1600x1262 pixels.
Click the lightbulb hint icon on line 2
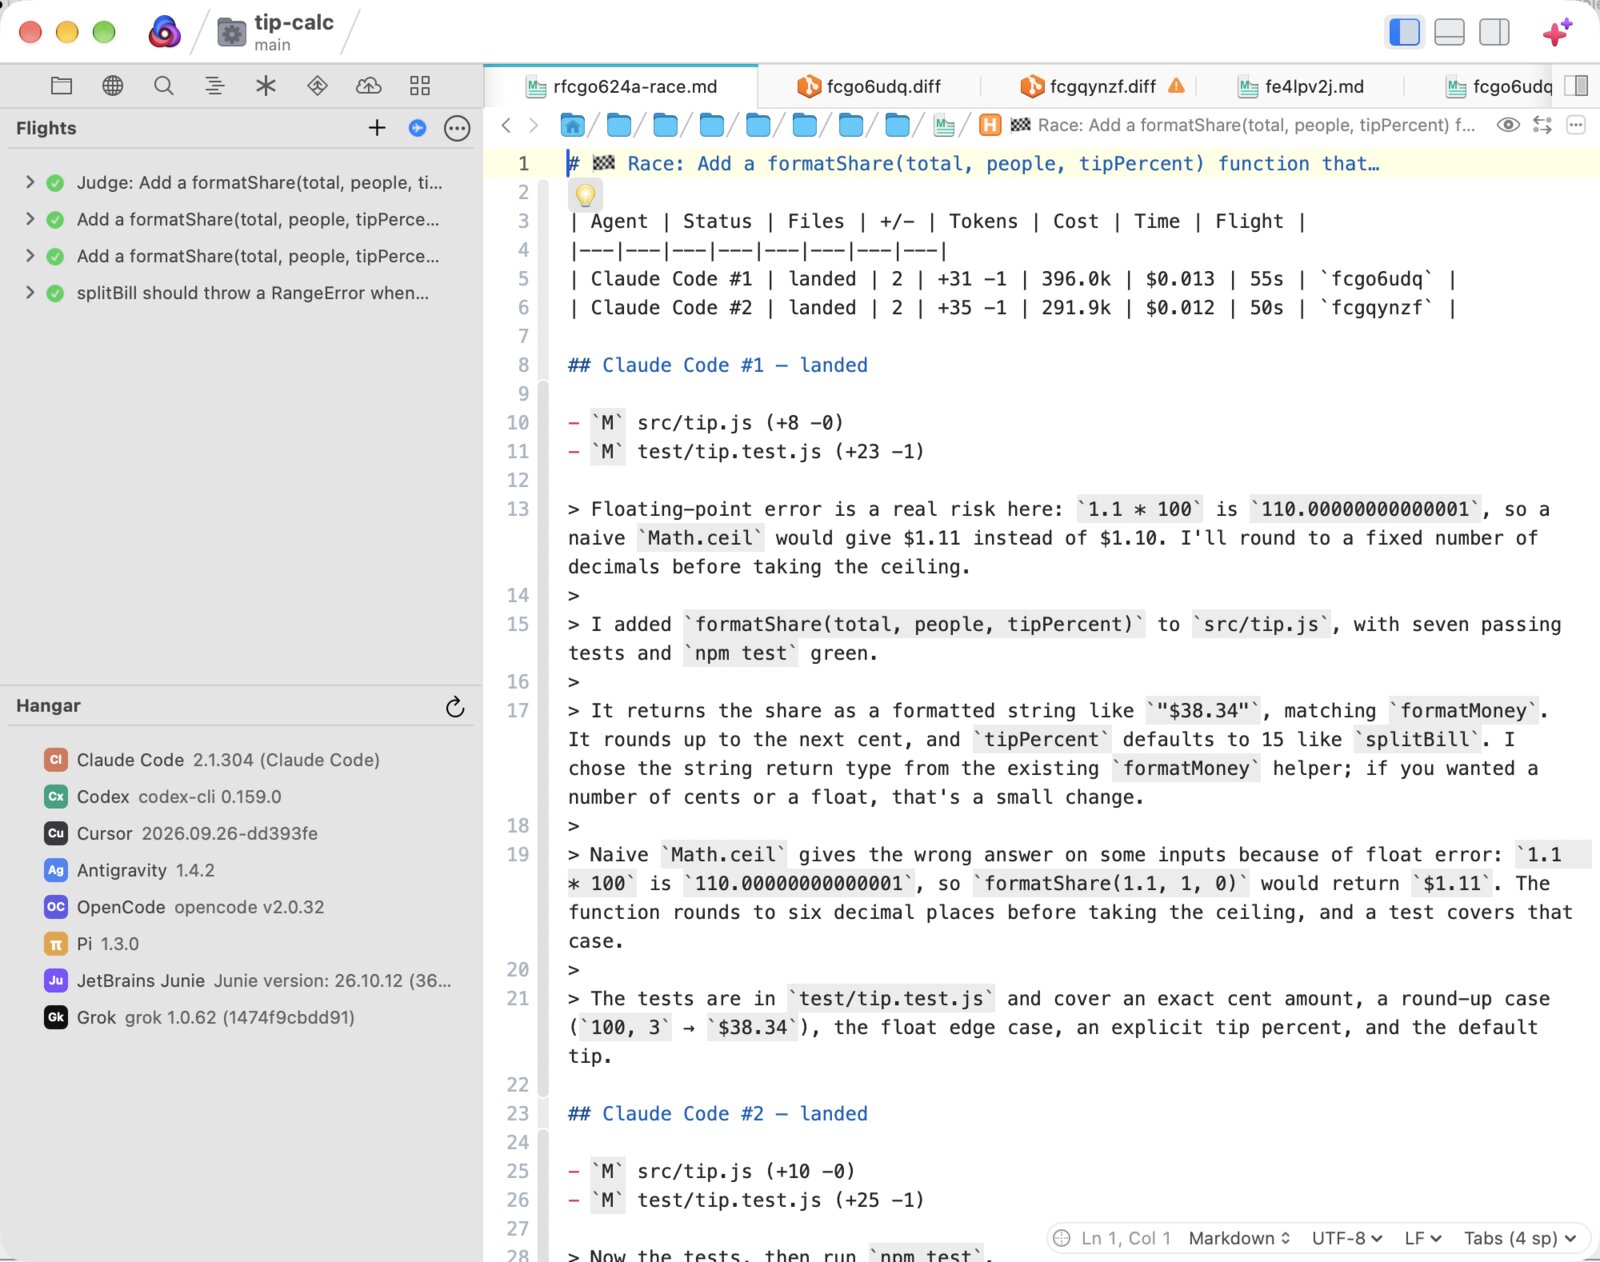585,194
